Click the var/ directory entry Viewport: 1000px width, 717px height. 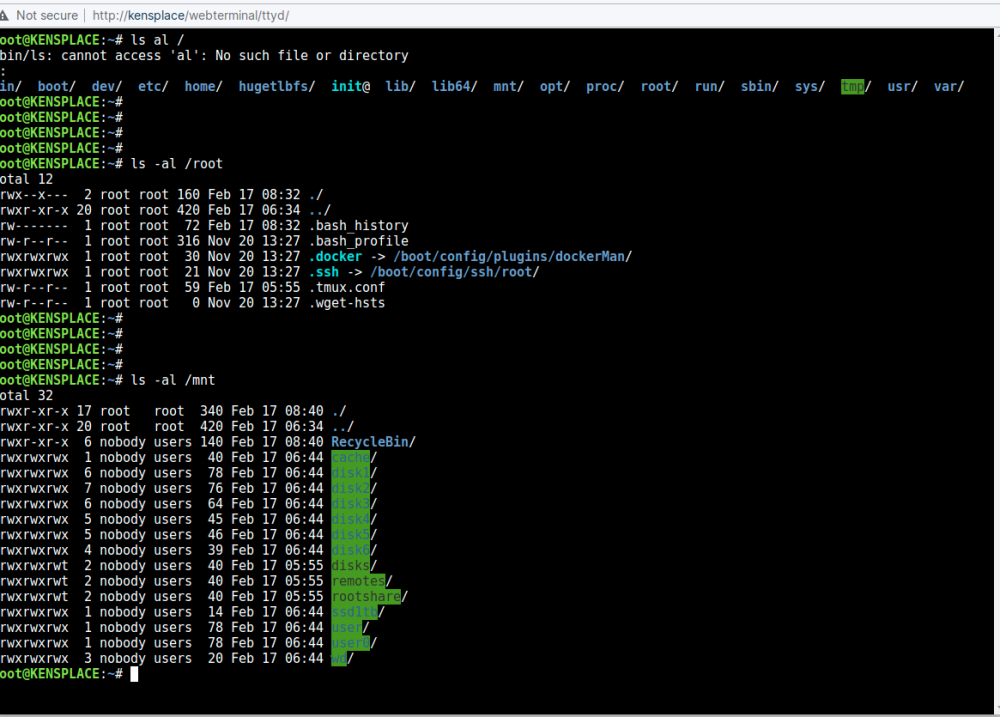click(949, 86)
